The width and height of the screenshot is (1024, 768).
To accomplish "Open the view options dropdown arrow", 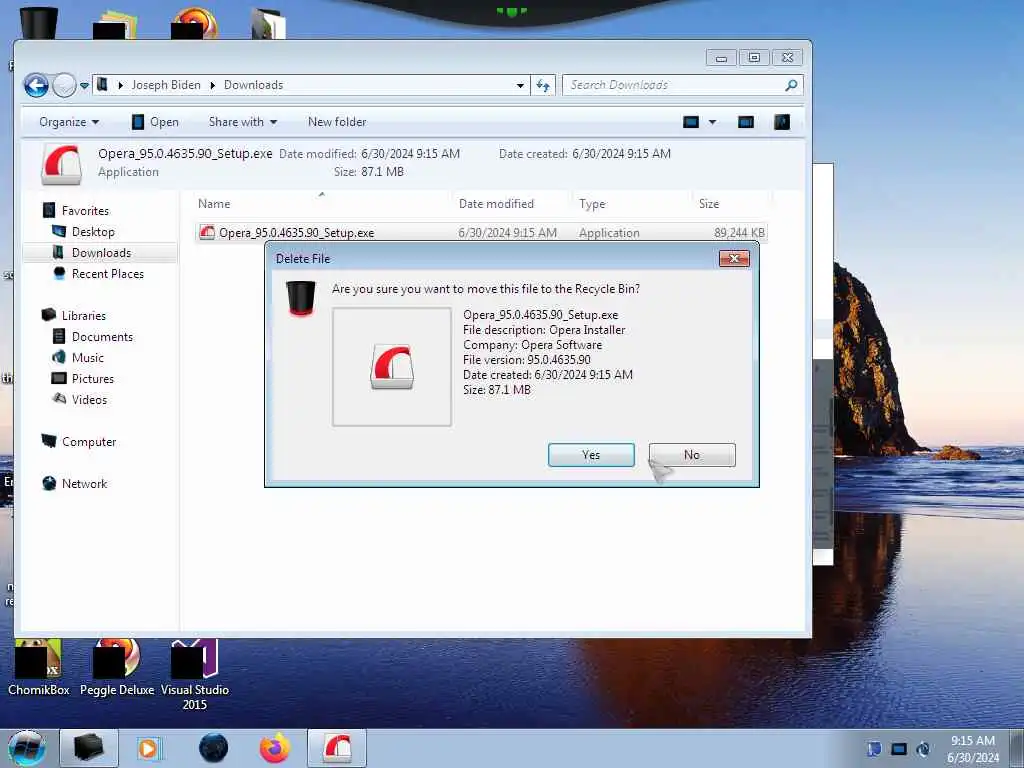I will click(x=712, y=122).
